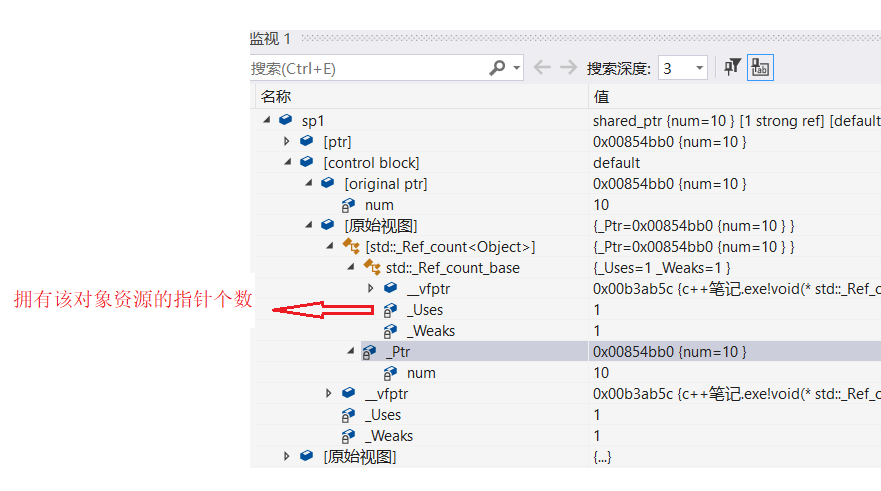Viewport: 881px width, 491px height.
Task: Open the search options dropdown arrow
Action: click(x=516, y=68)
